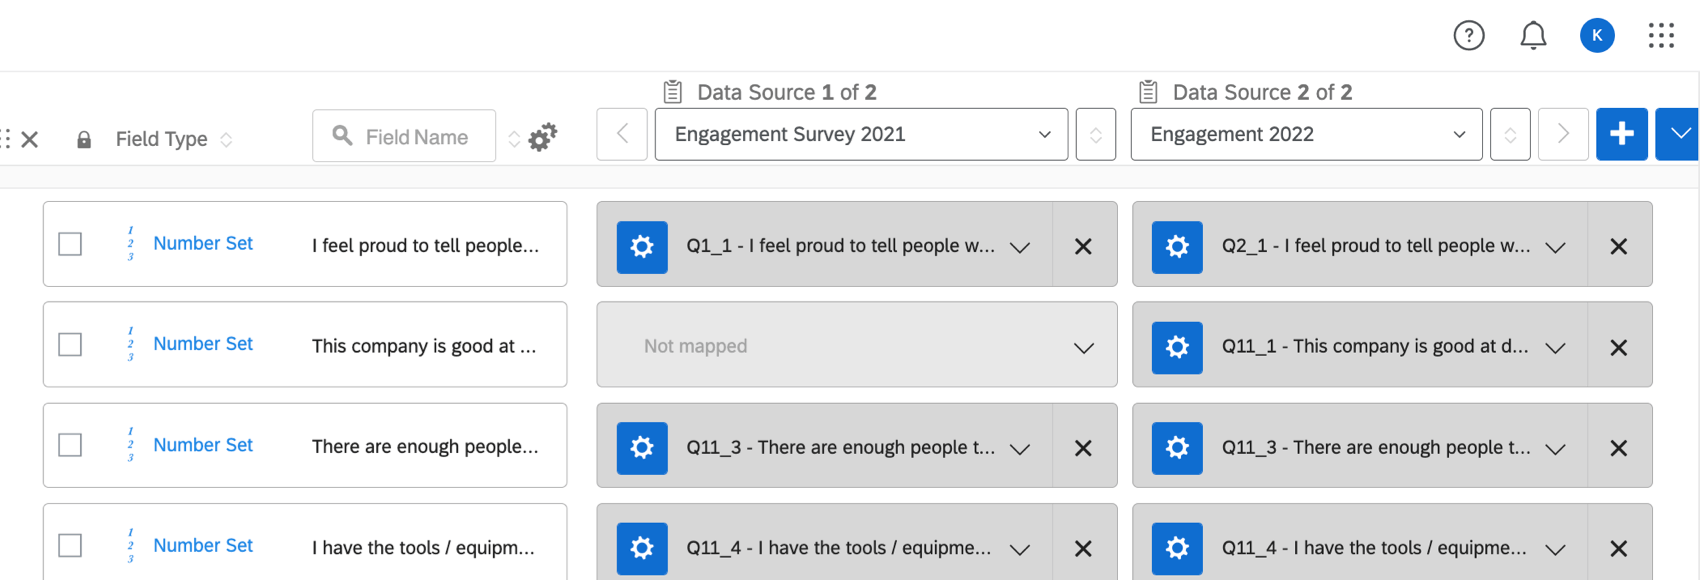
Task: Go to previous data source arrow
Action: [x=622, y=134]
